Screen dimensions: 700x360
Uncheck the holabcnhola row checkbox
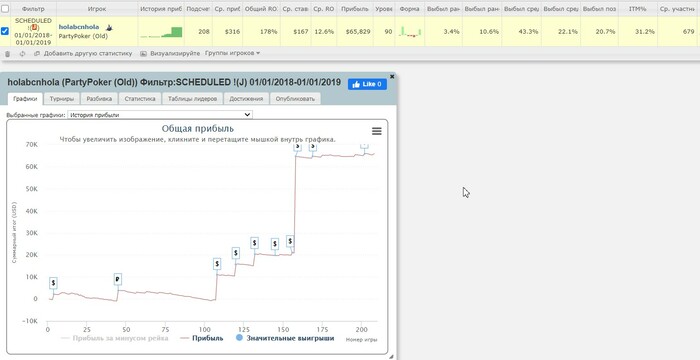4,31
